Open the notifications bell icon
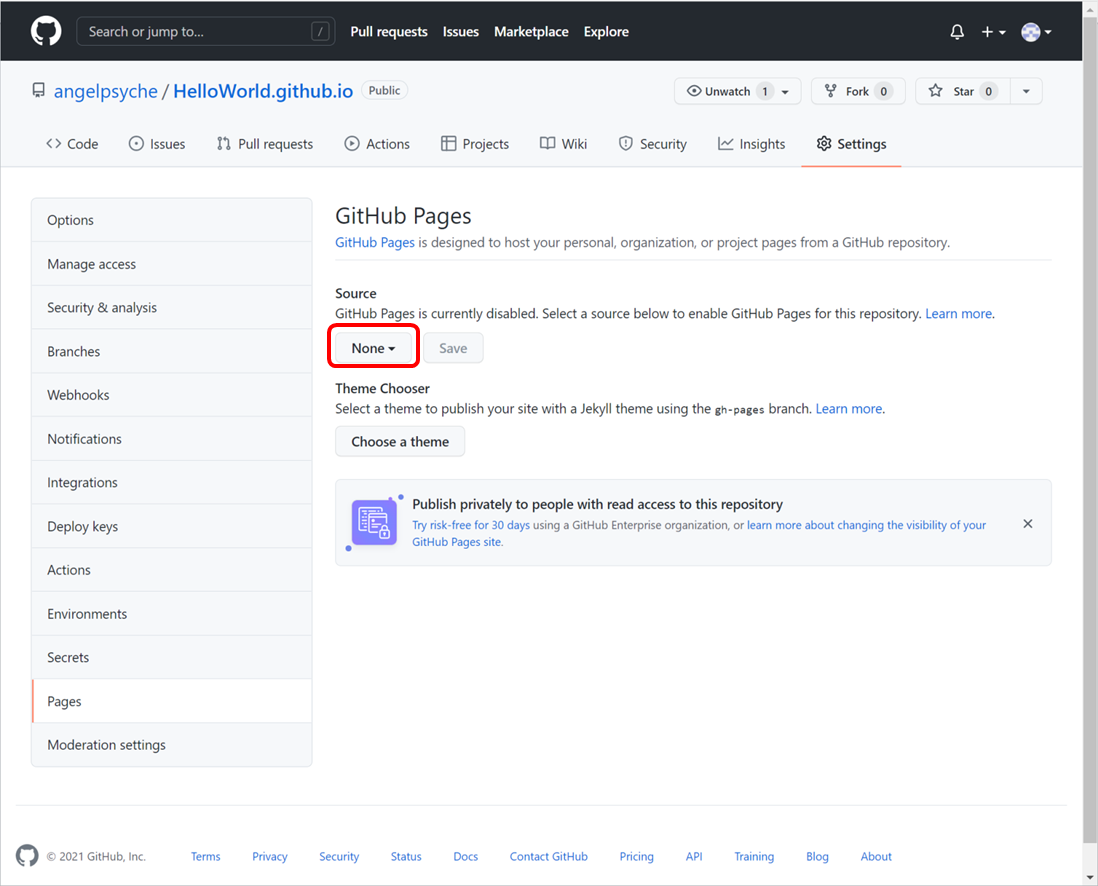 [957, 32]
